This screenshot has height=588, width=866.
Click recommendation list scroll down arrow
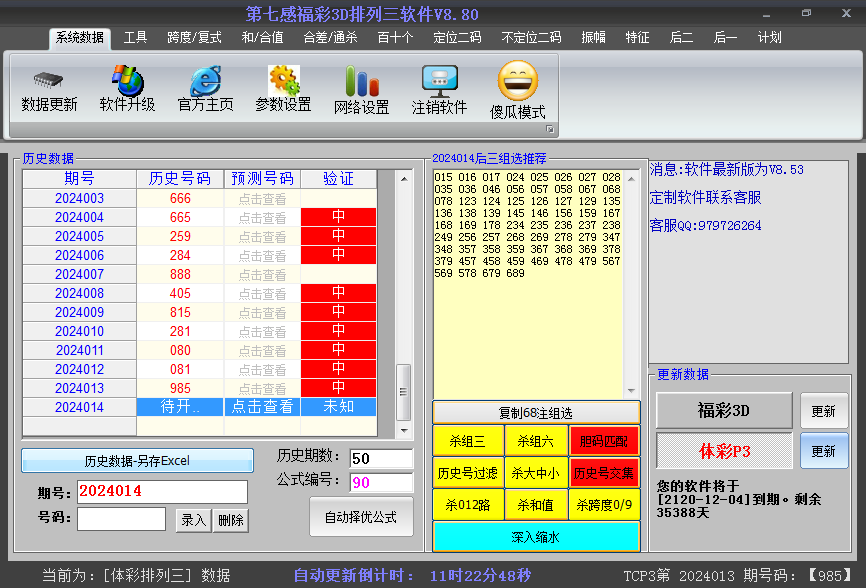tap(631, 391)
